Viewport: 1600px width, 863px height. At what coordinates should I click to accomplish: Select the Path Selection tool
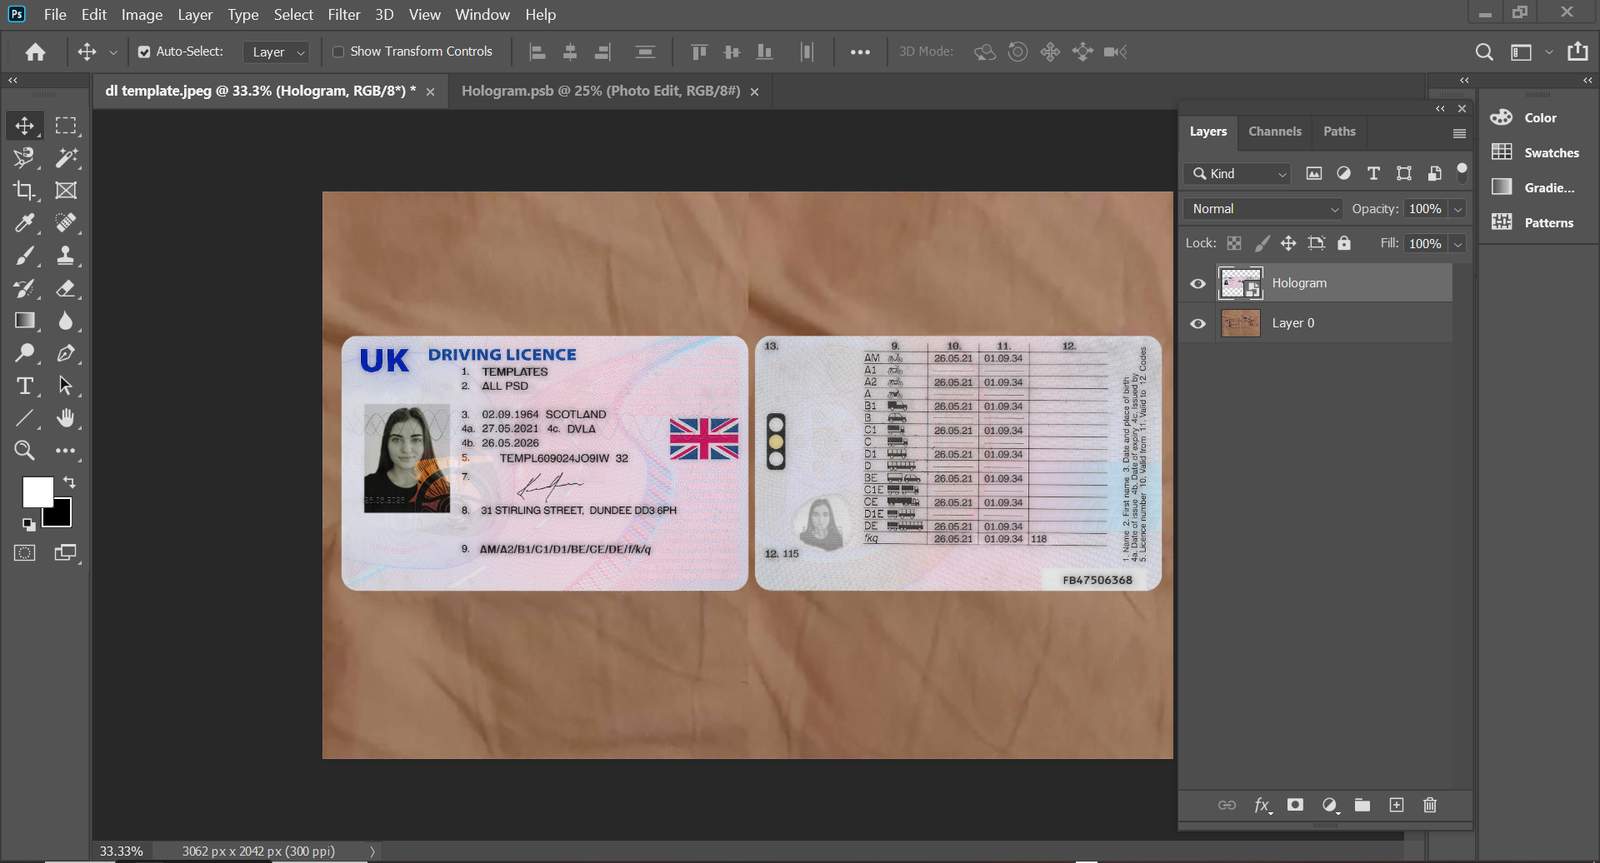pyautogui.click(x=66, y=386)
